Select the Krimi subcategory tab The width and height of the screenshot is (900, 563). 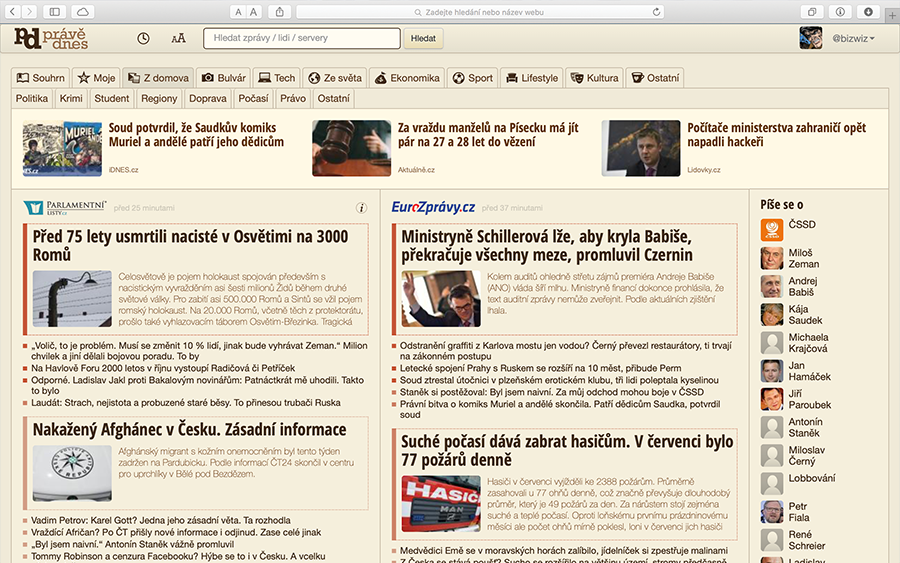click(x=71, y=99)
